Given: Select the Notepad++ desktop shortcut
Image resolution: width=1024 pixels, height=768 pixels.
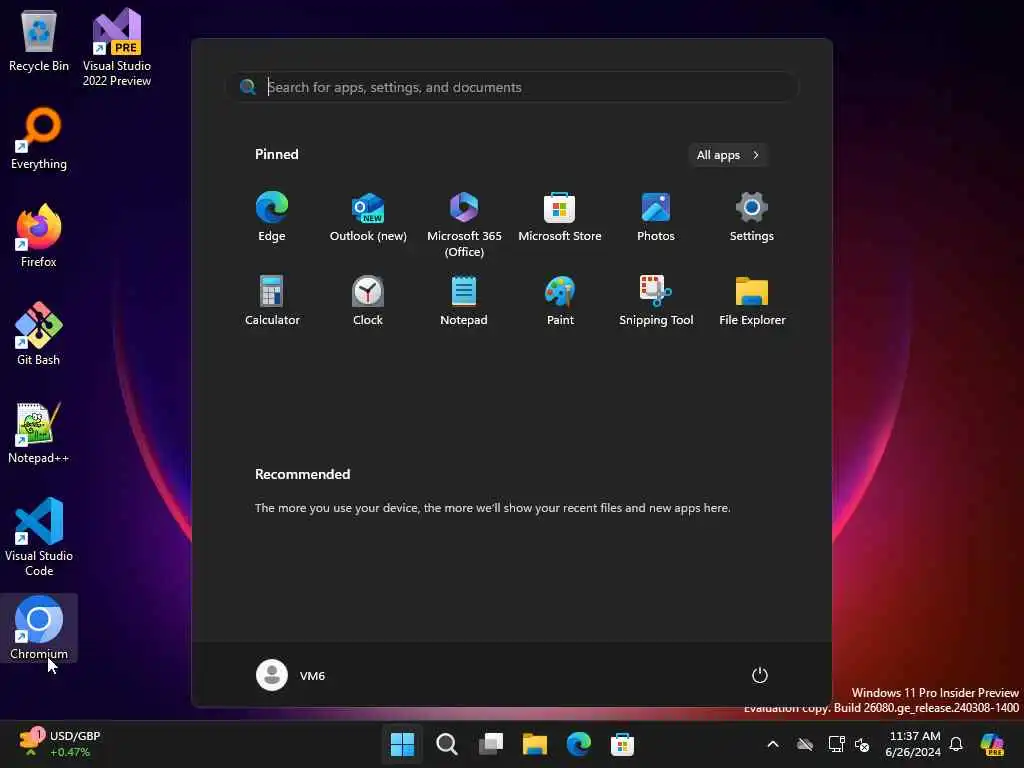Looking at the screenshot, I should (x=39, y=432).
